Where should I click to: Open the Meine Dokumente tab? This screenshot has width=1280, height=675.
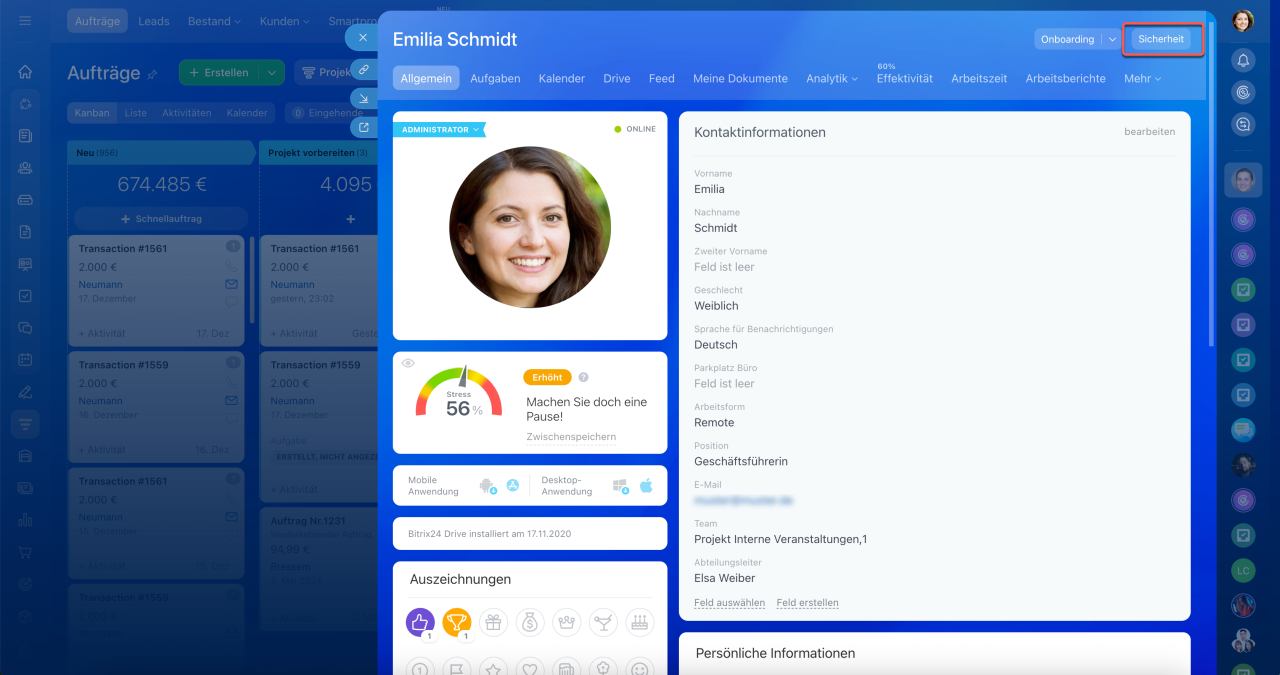740,78
